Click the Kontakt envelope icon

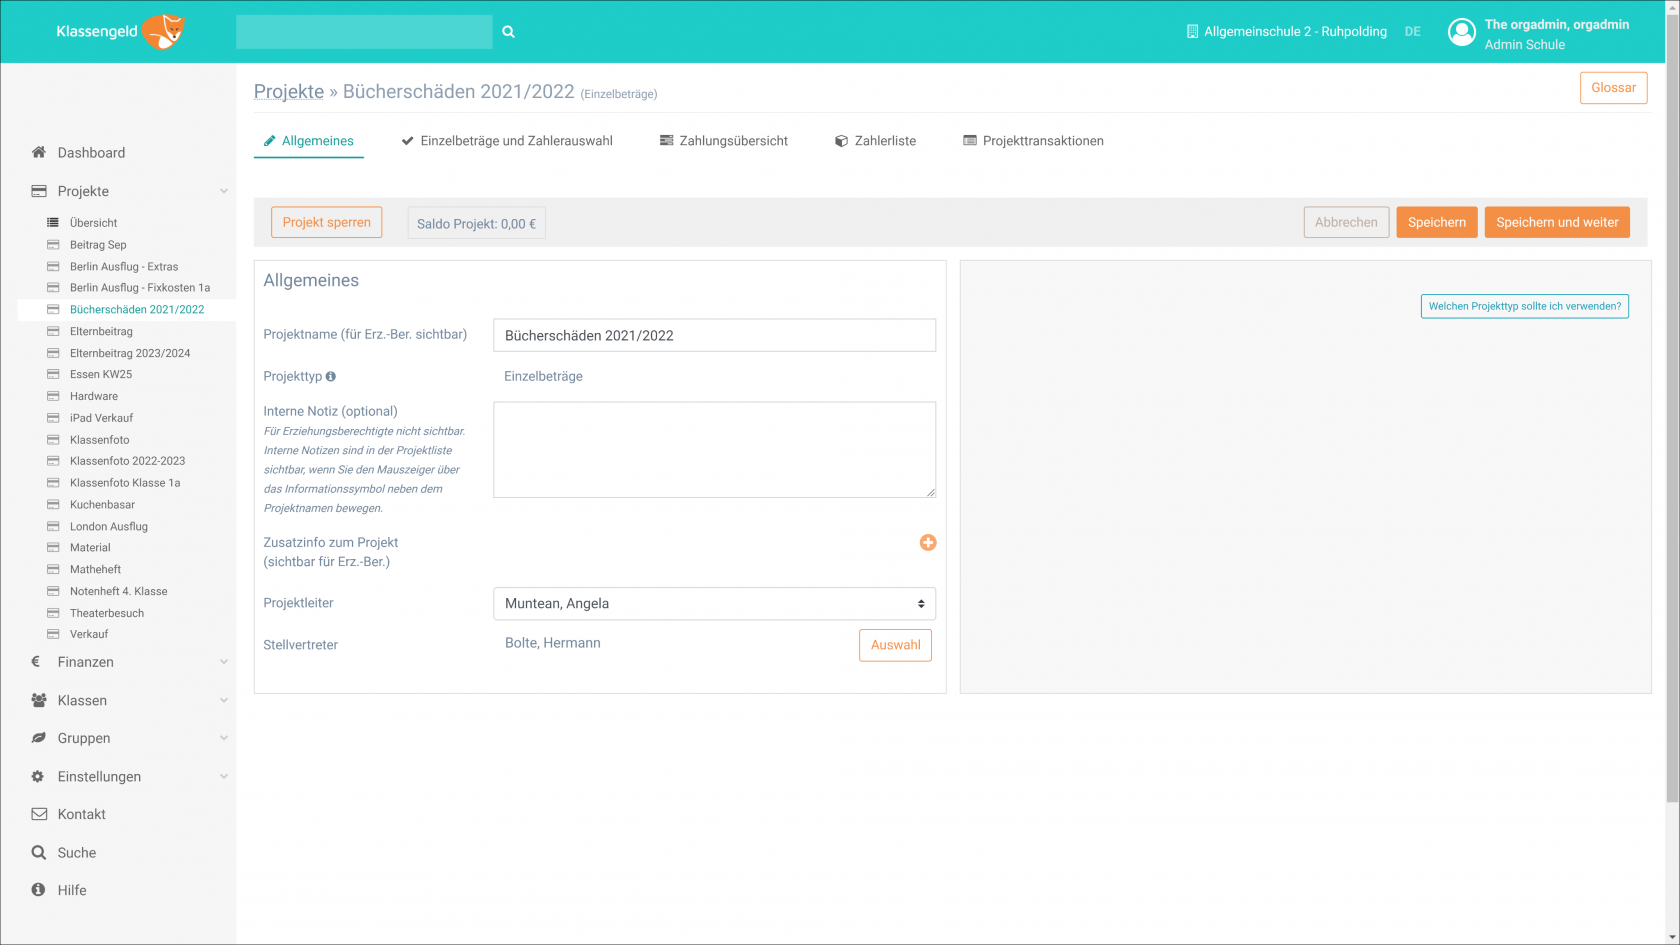(39, 814)
